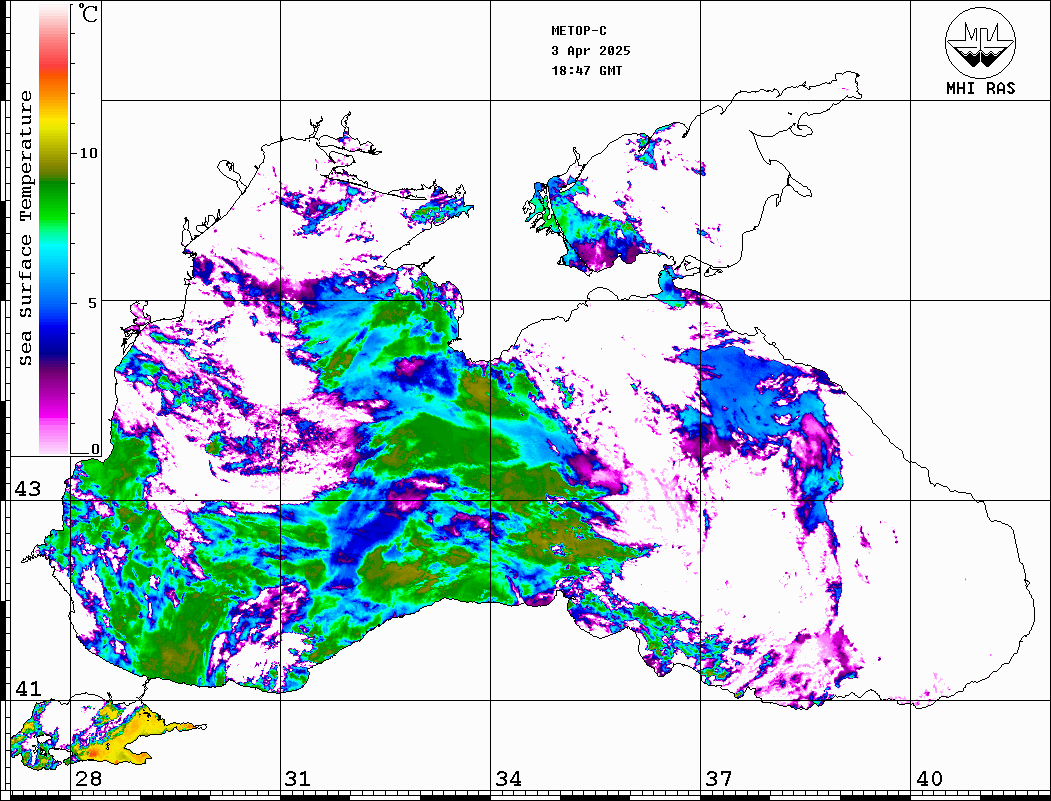Click the longitude label "31"

click(298, 779)
